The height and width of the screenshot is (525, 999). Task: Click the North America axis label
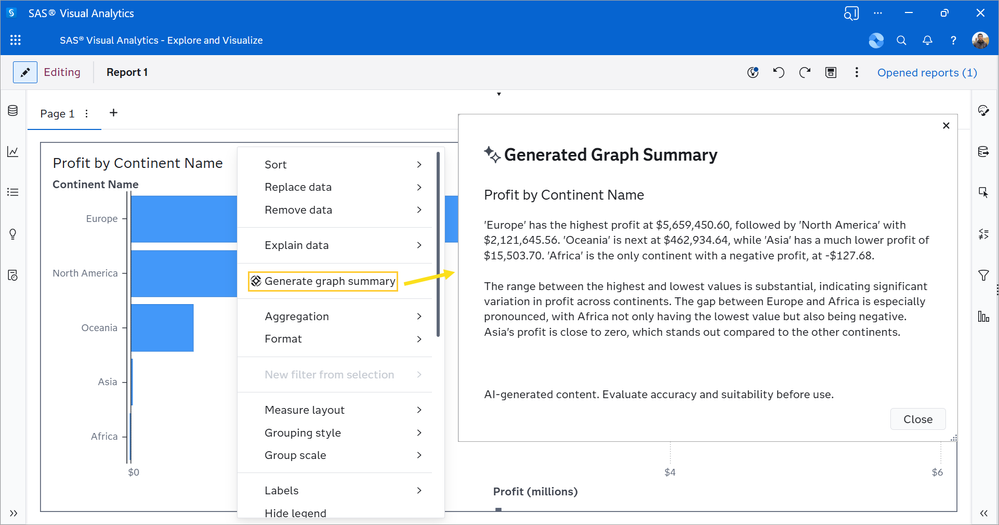(85, 273)
